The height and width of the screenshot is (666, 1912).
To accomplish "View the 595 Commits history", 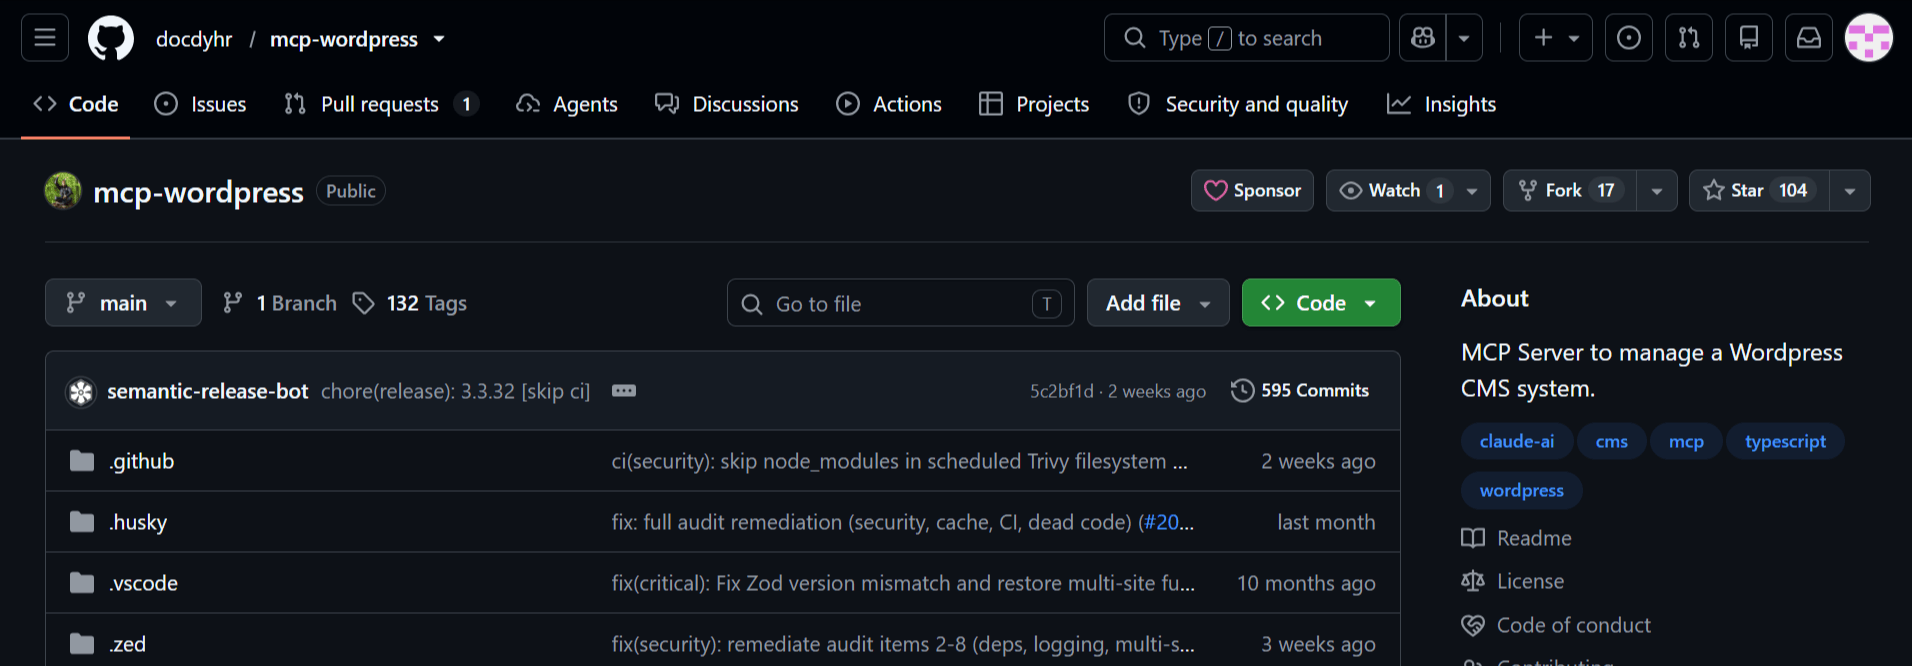I will [1300, 390].
